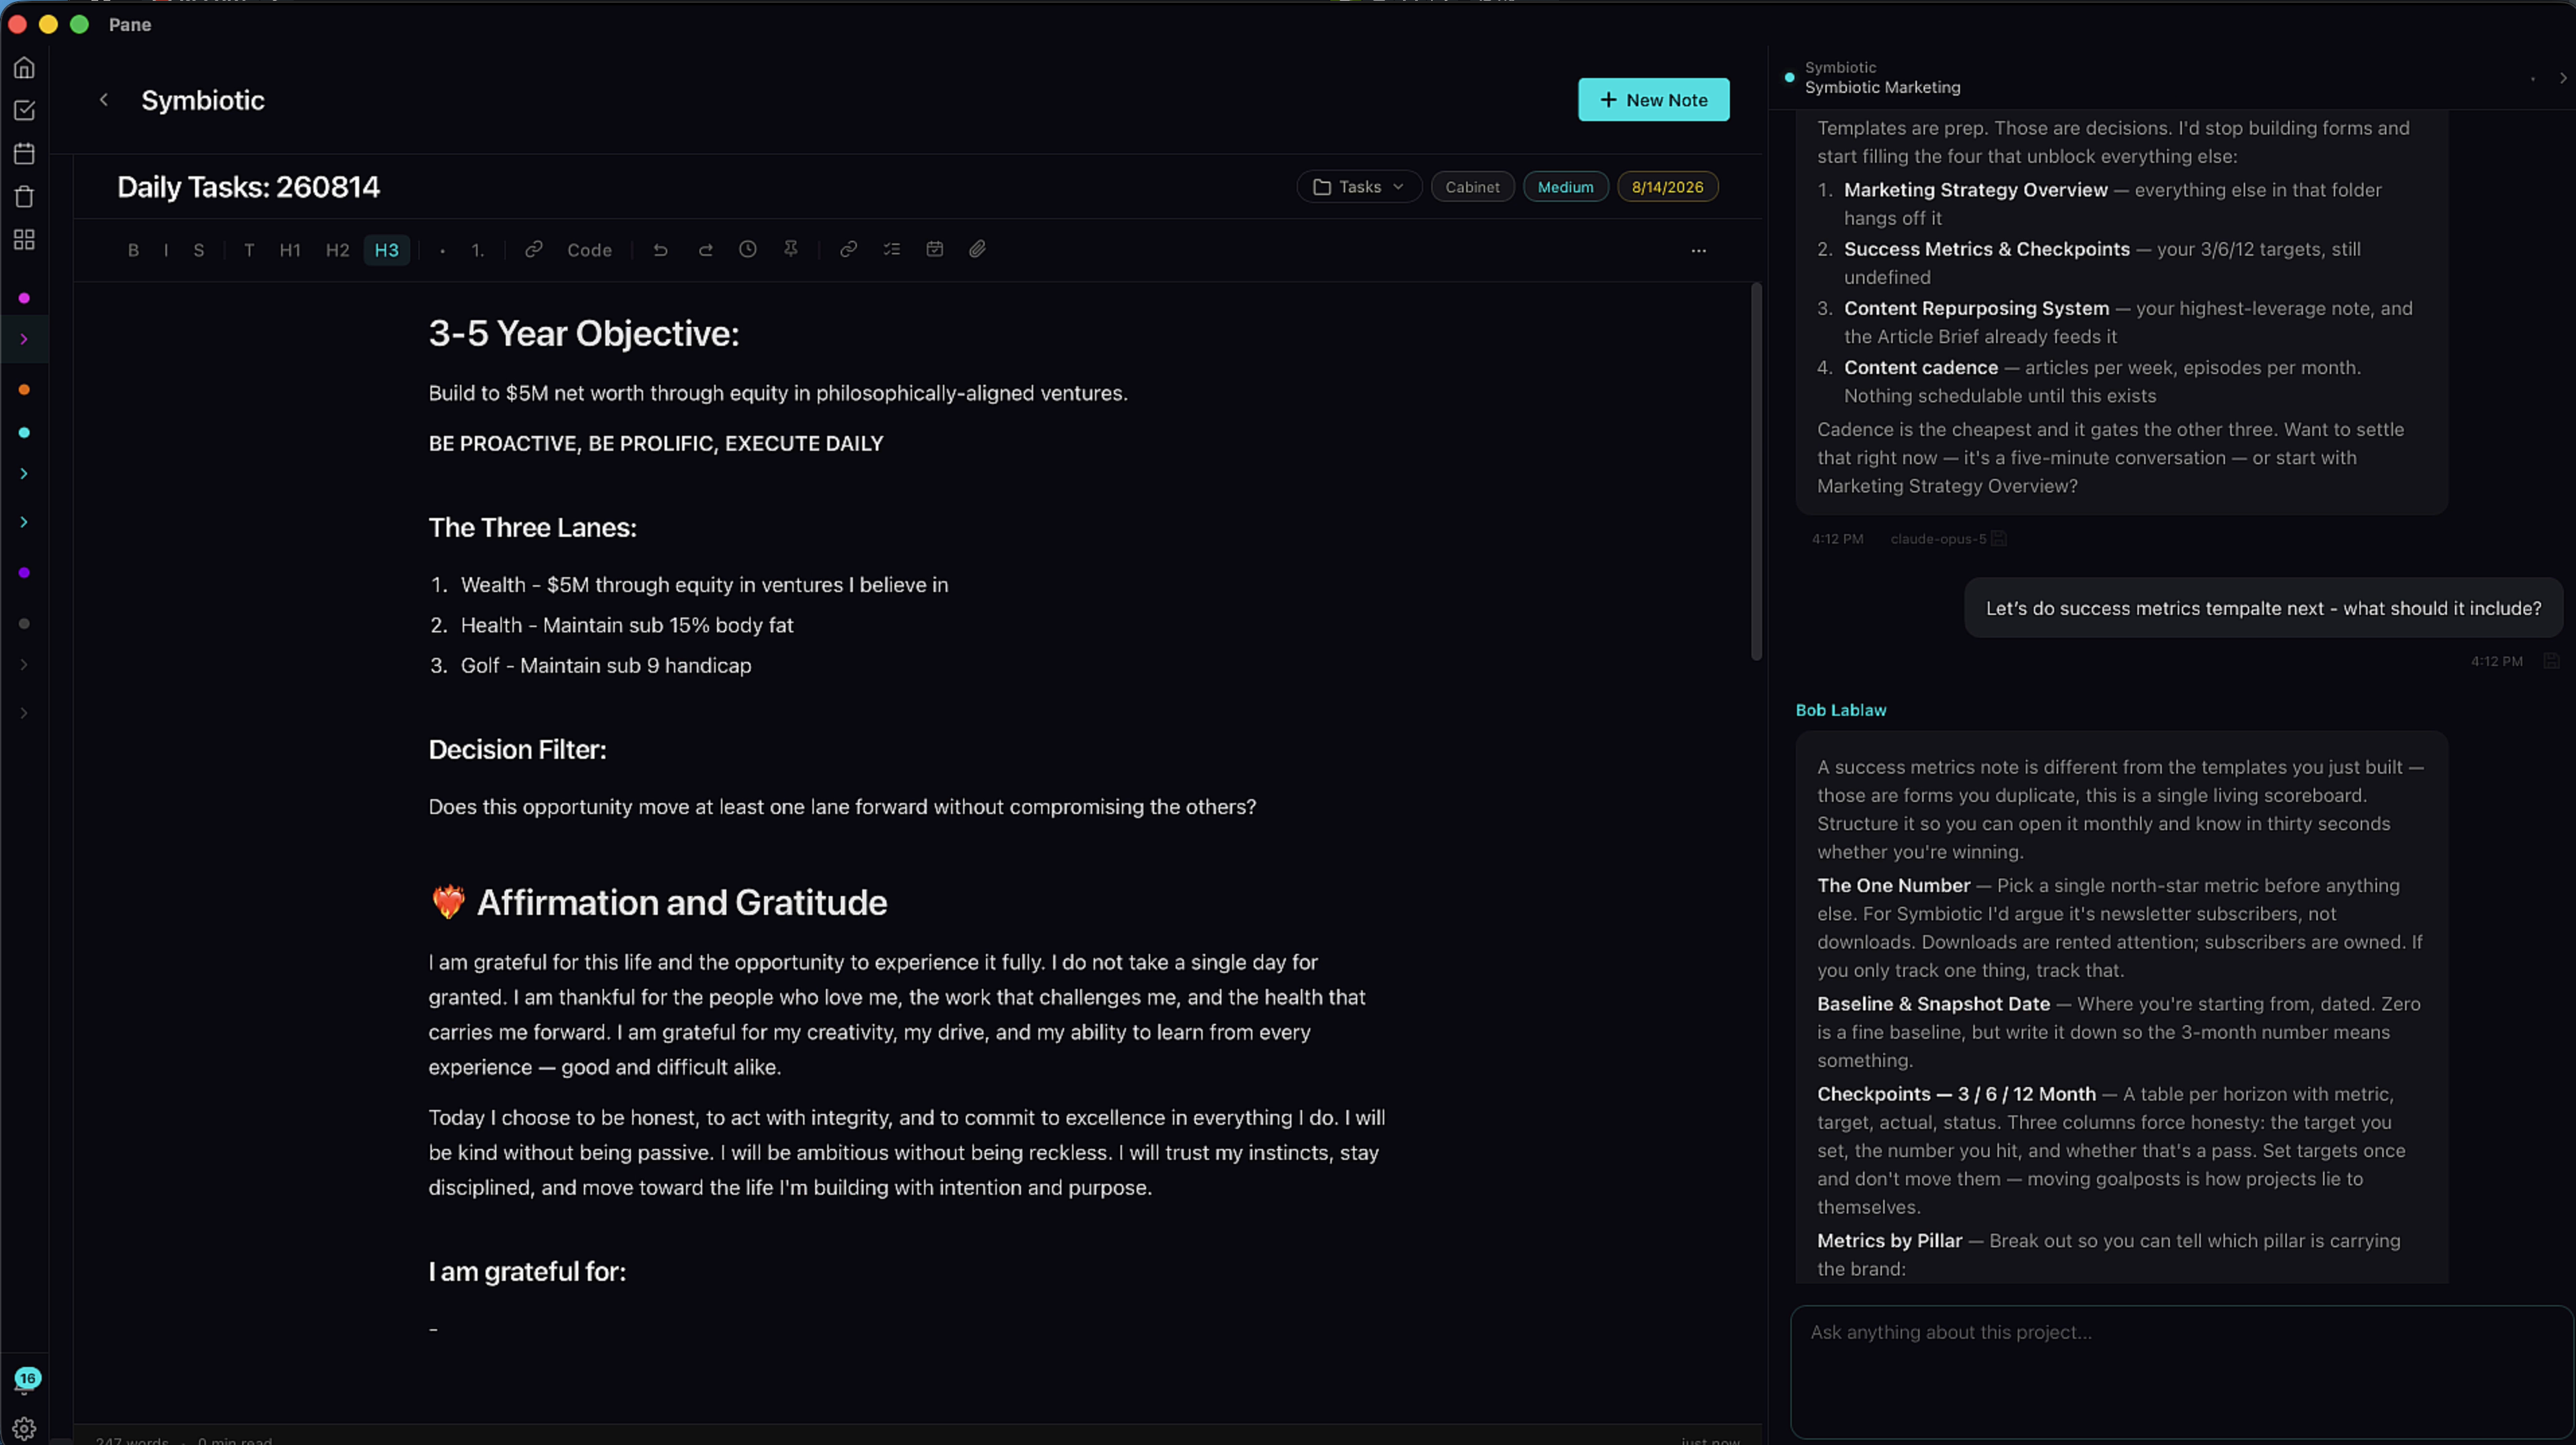Expand the pink chevron in the sidebar
Viewport: 2576px width, 1445px height.
click(x=24, y=340)
